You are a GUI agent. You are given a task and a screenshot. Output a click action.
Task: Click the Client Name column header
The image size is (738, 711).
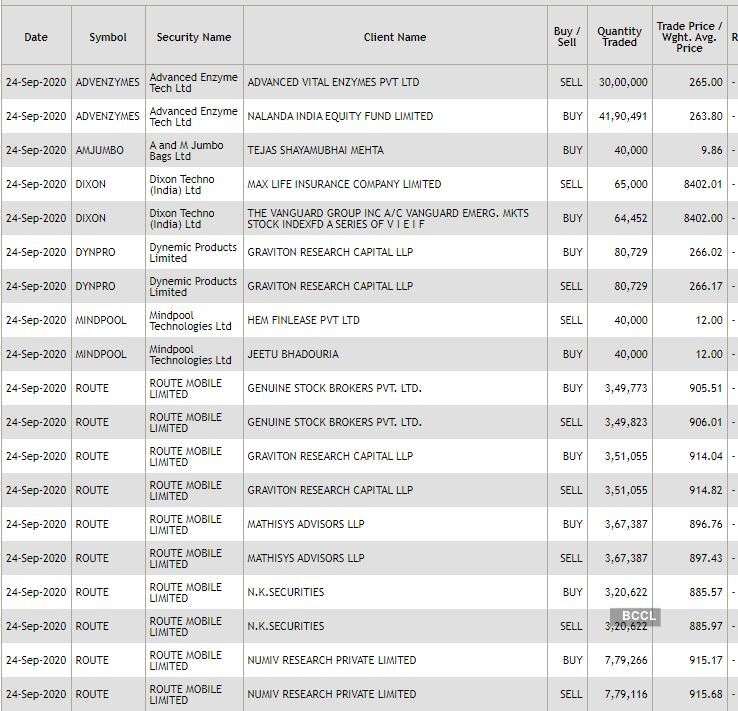(395, 37)
